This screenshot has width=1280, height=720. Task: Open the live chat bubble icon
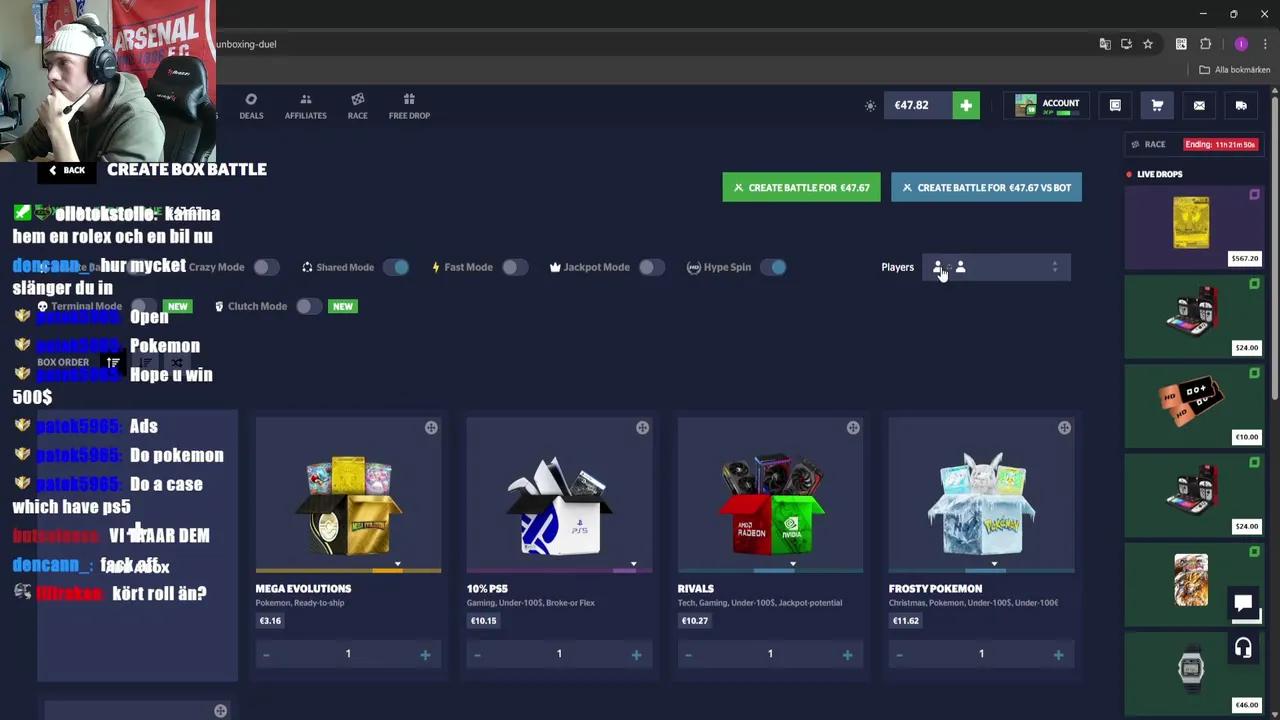click(1243, 602)
